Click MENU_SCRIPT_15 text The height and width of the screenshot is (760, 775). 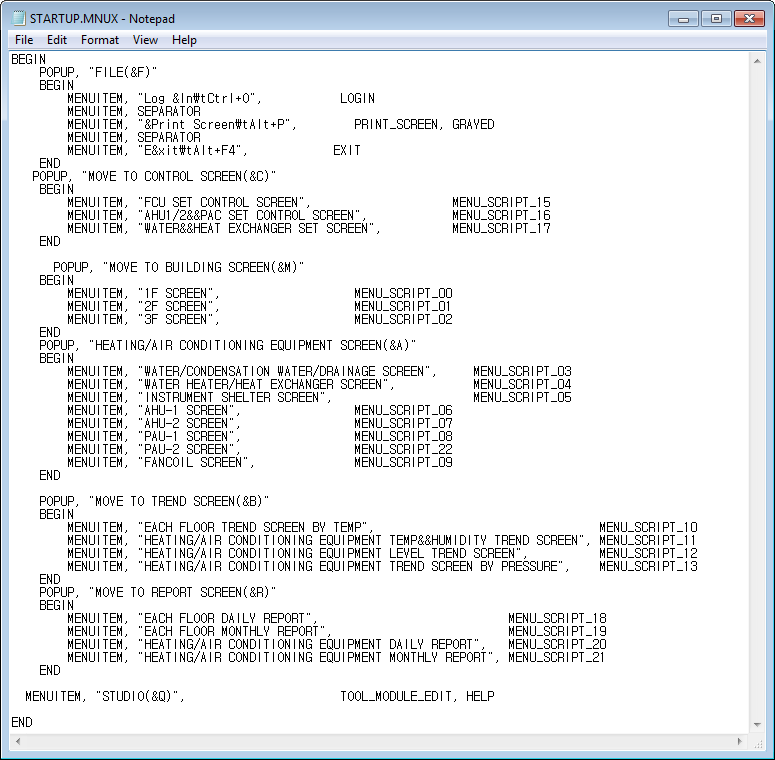pos(501,203)
